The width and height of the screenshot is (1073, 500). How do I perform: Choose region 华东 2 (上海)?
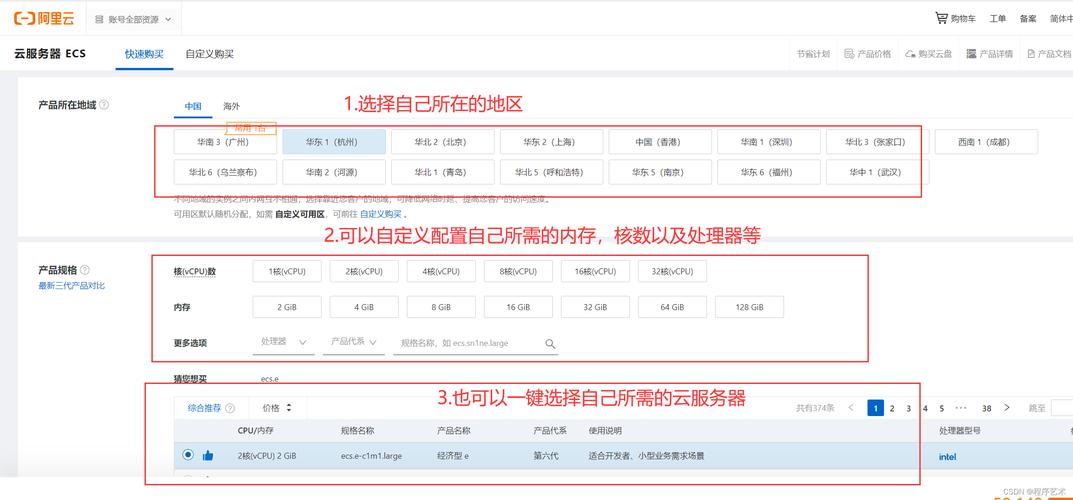pos(552,142)
